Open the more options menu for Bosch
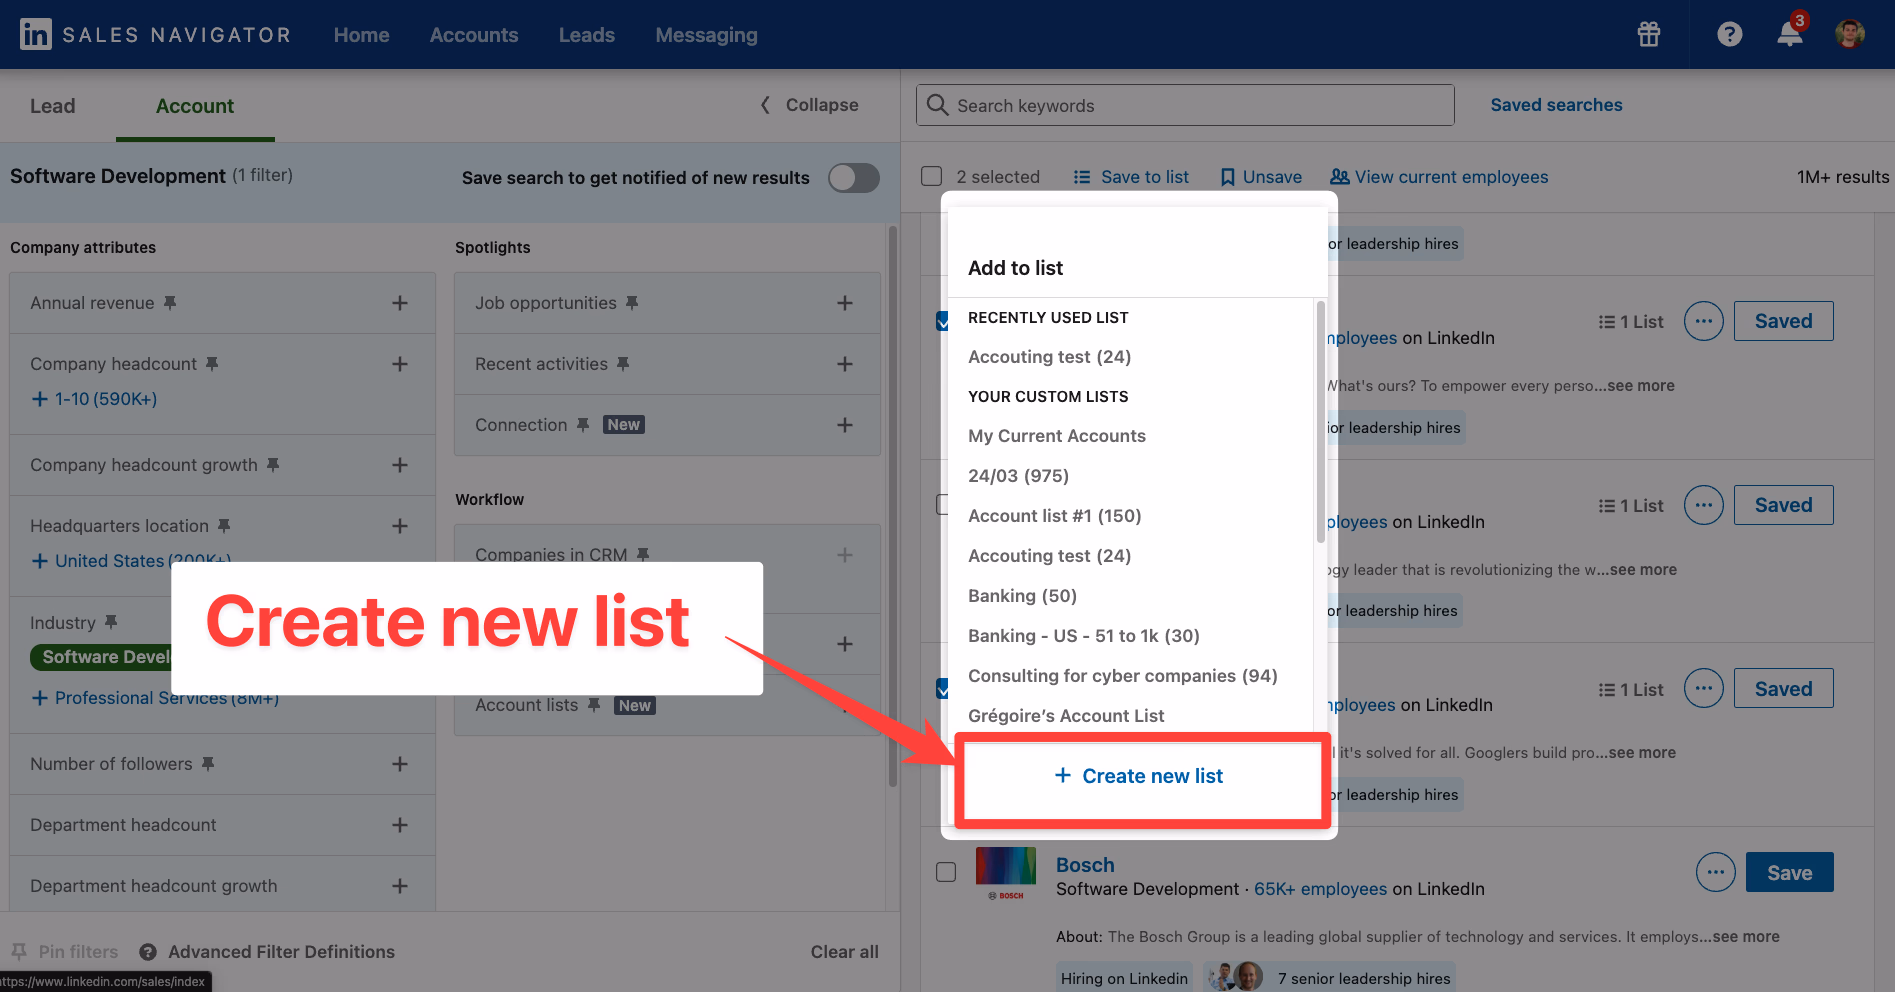This screenshot has width=1895, height=992. pyautogui.click(x=1716, y=872)
